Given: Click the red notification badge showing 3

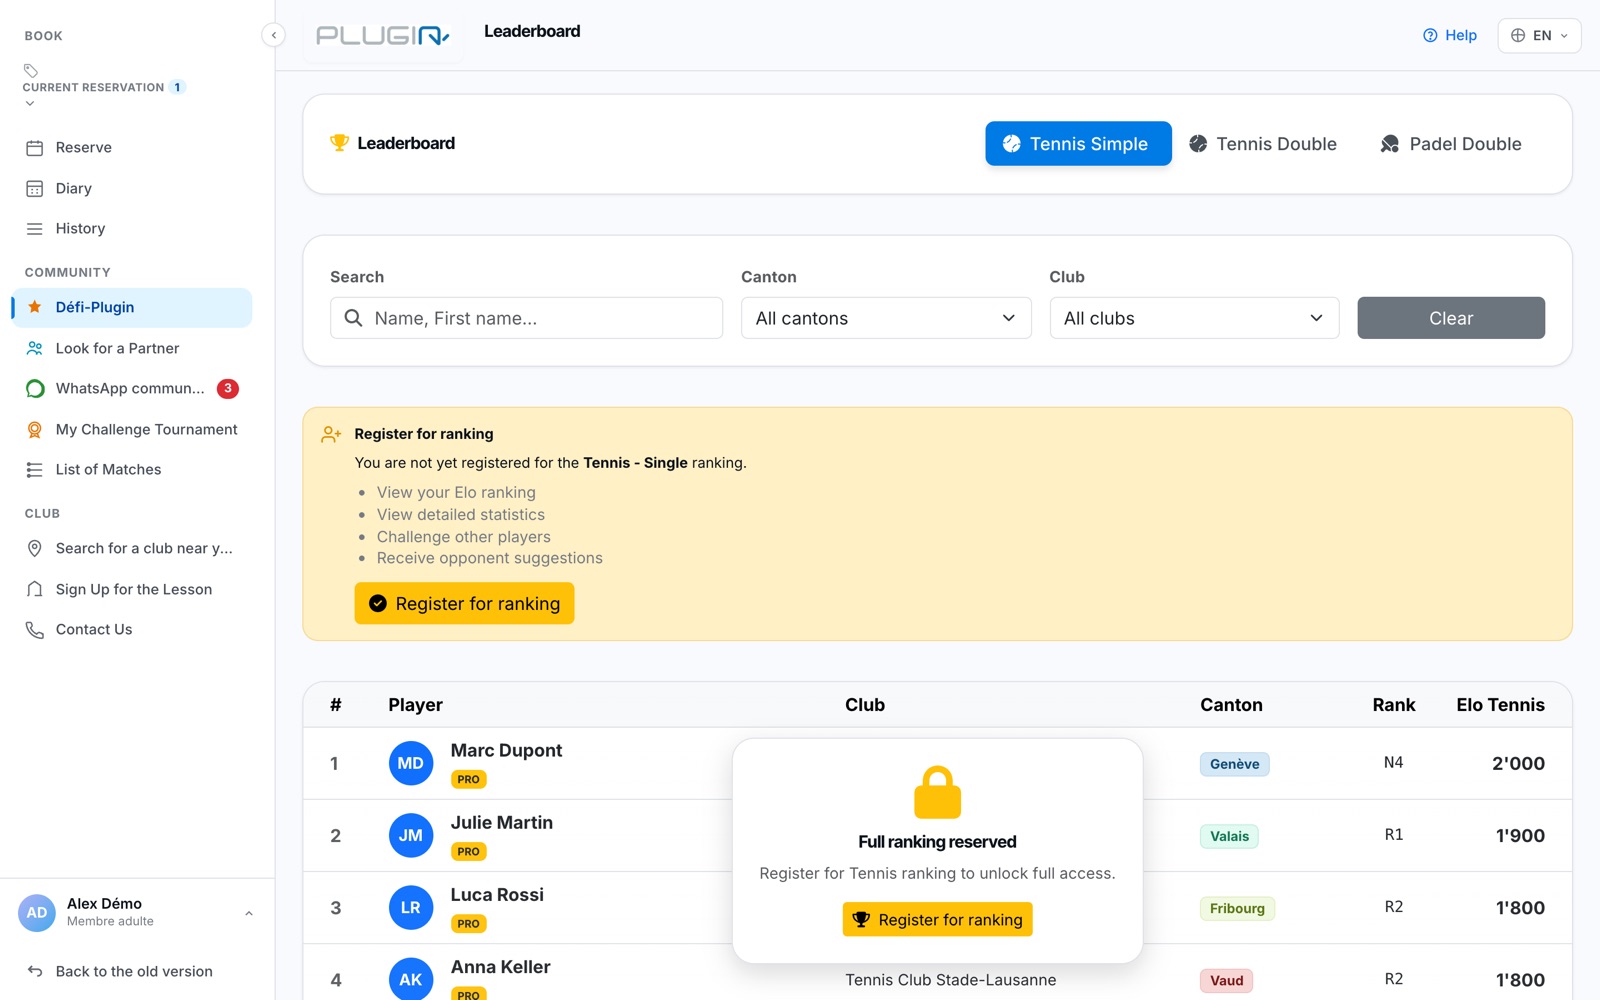Looking at the screenshot, I should coord(228,388).
